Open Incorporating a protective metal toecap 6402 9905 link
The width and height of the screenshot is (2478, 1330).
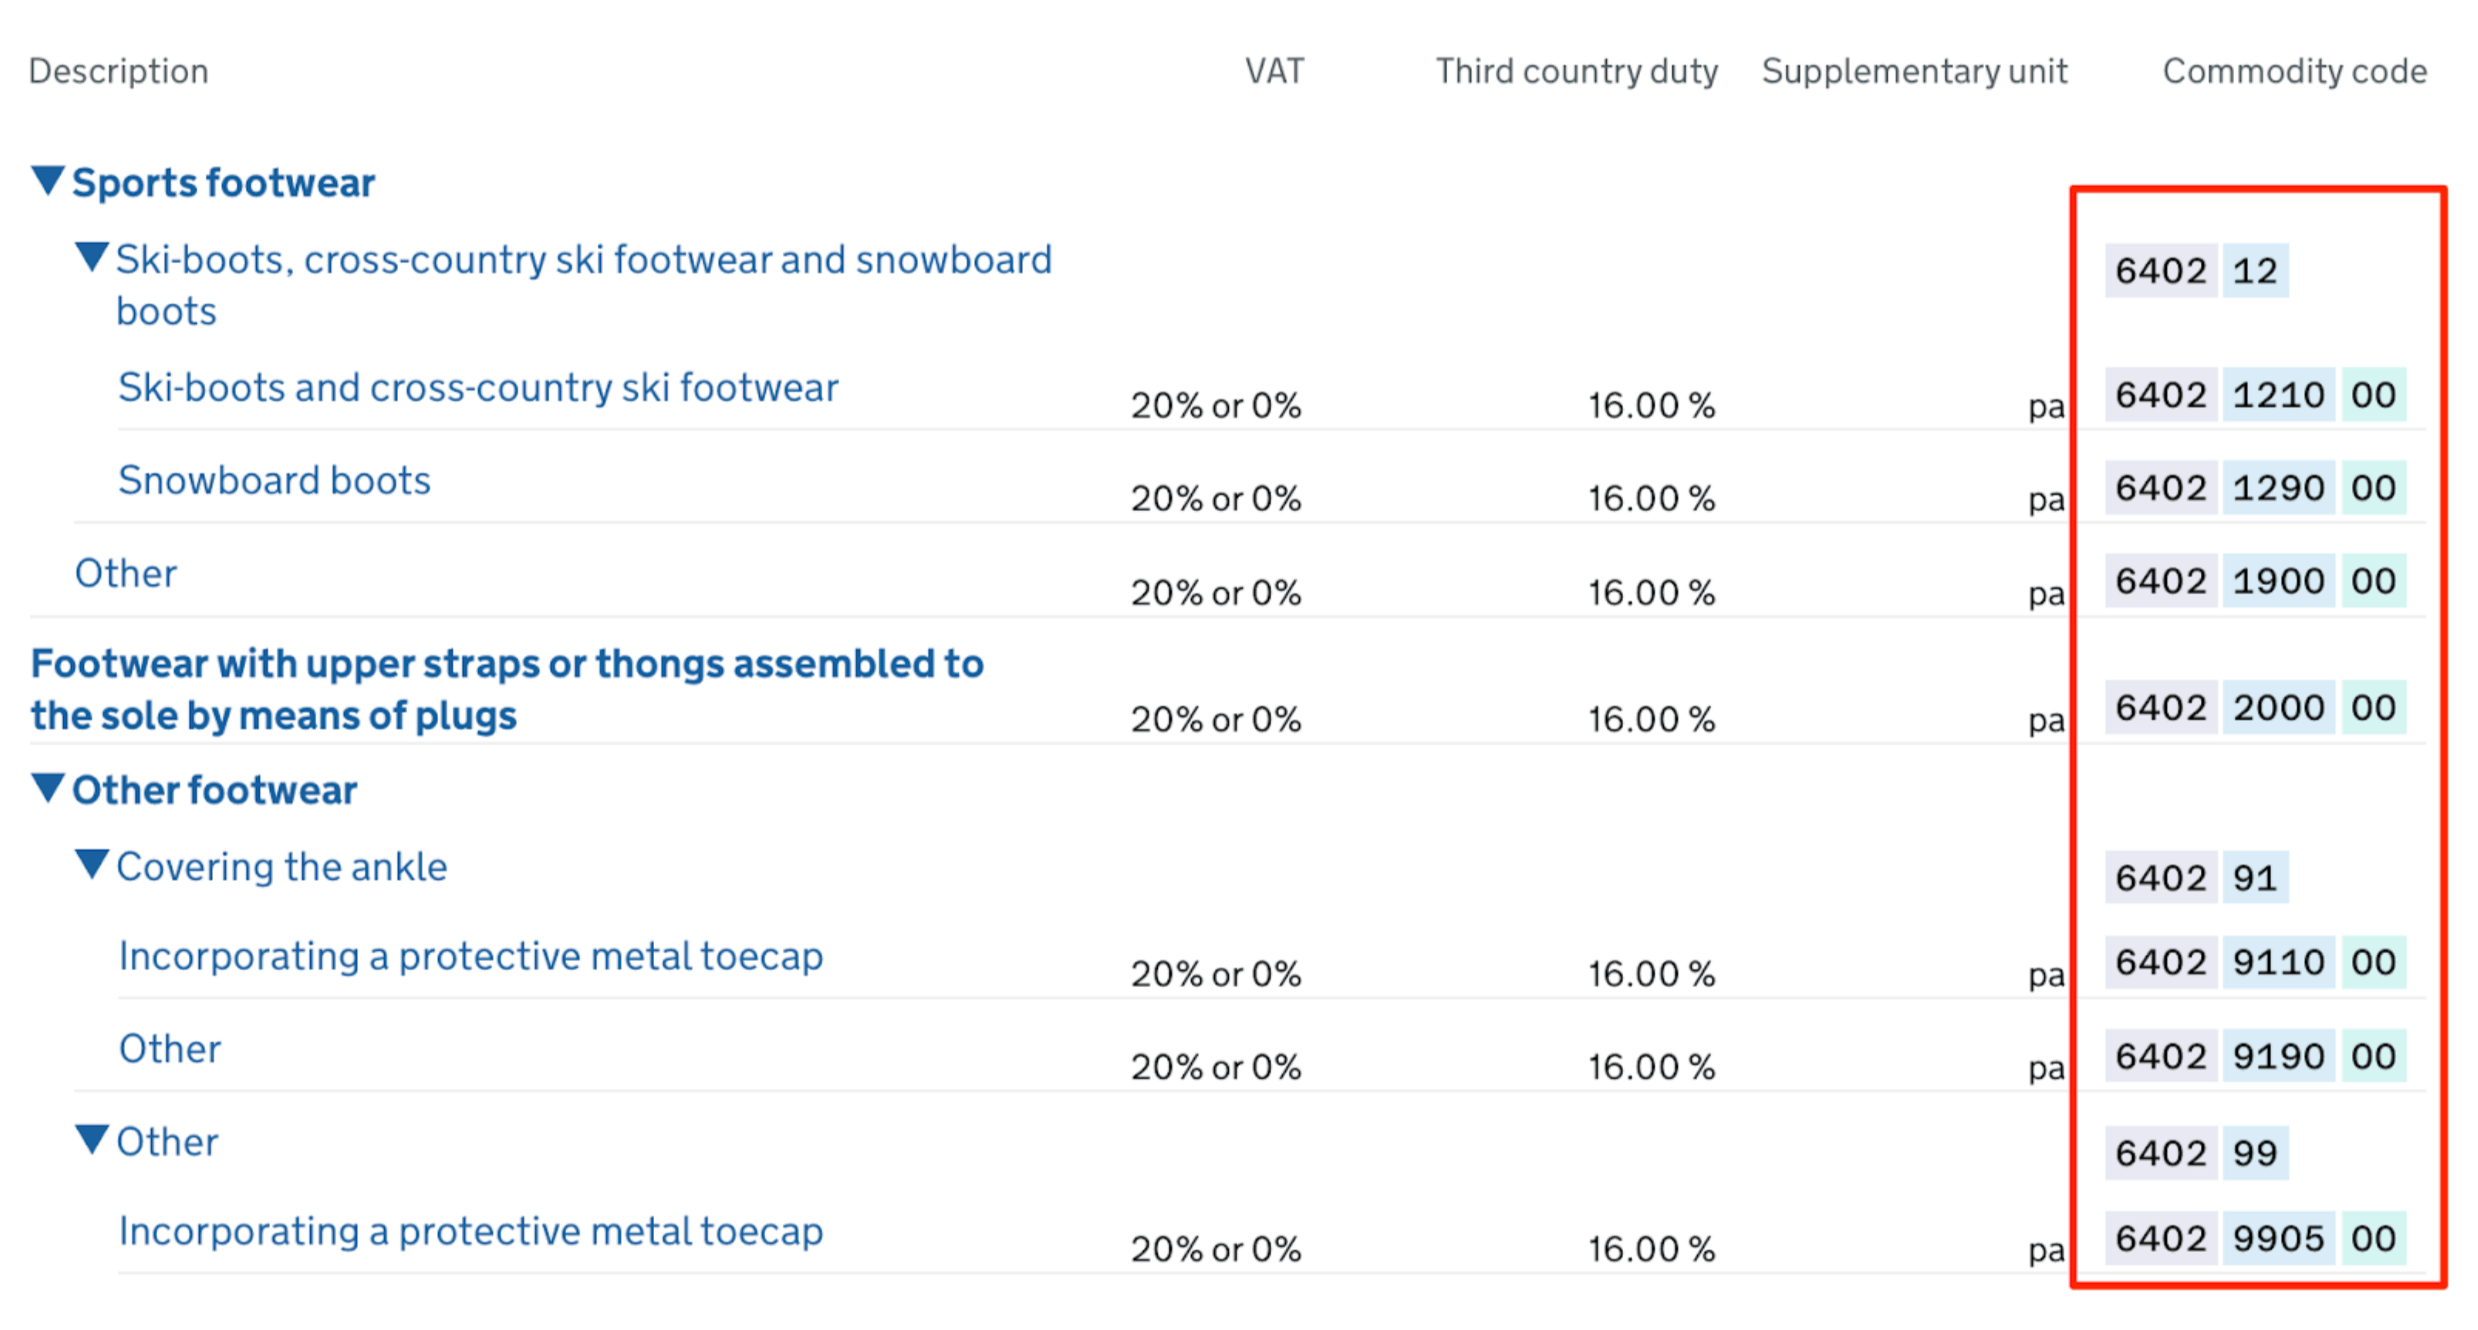[x=470, y=1232]
